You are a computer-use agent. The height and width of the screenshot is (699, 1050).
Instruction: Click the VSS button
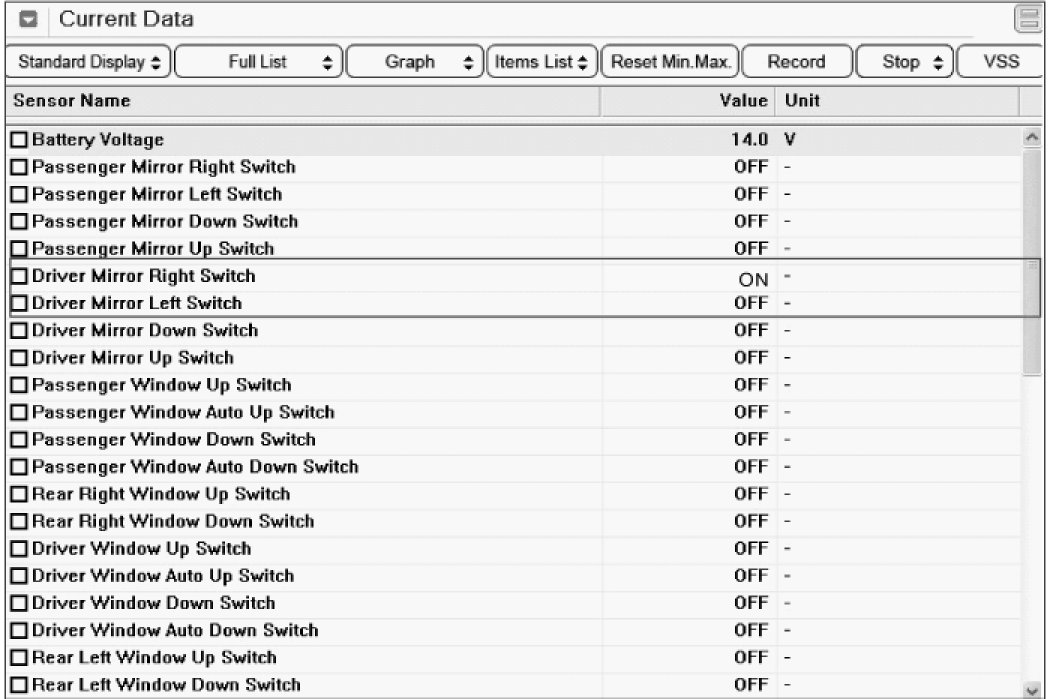point(1000,62)
